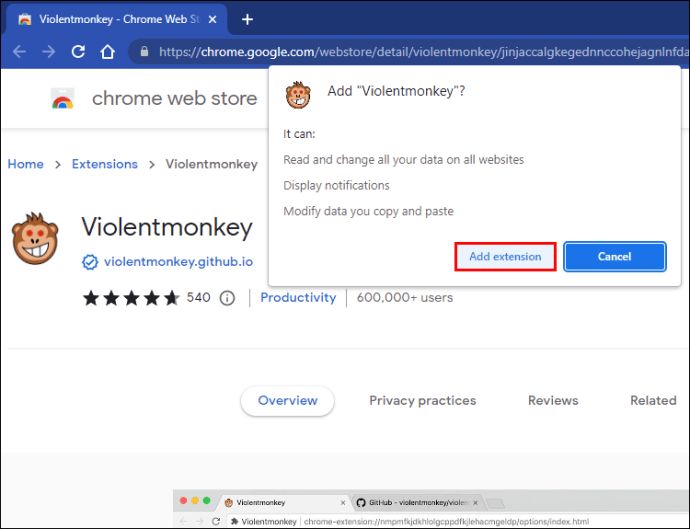
Task: Click the Chrome Web Store rainbow logo
Action: (x=62, y=99)
